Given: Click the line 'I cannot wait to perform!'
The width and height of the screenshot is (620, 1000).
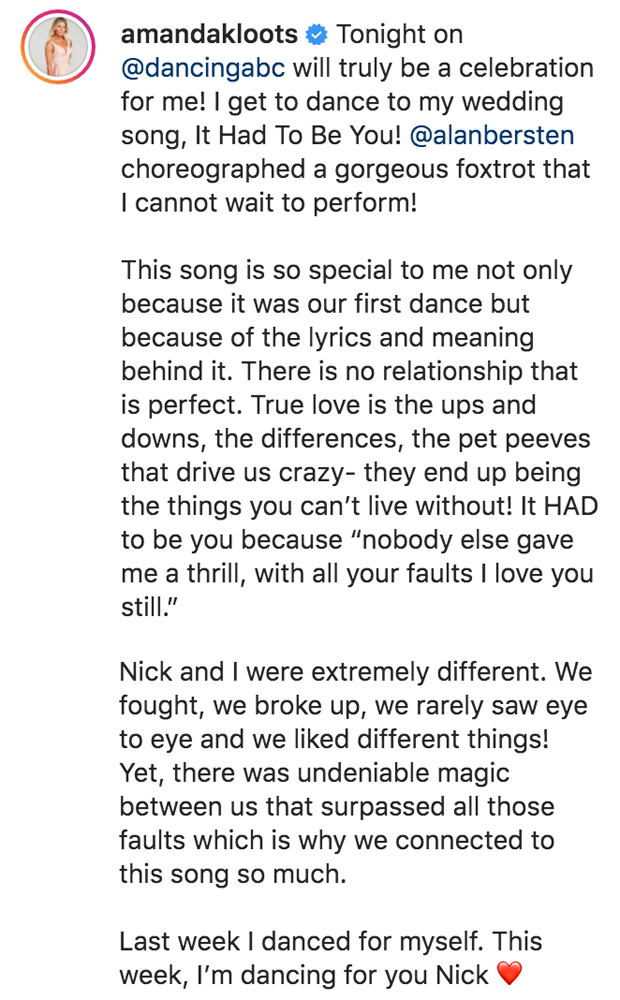Looking at the screenshot, I should (269, 203).
